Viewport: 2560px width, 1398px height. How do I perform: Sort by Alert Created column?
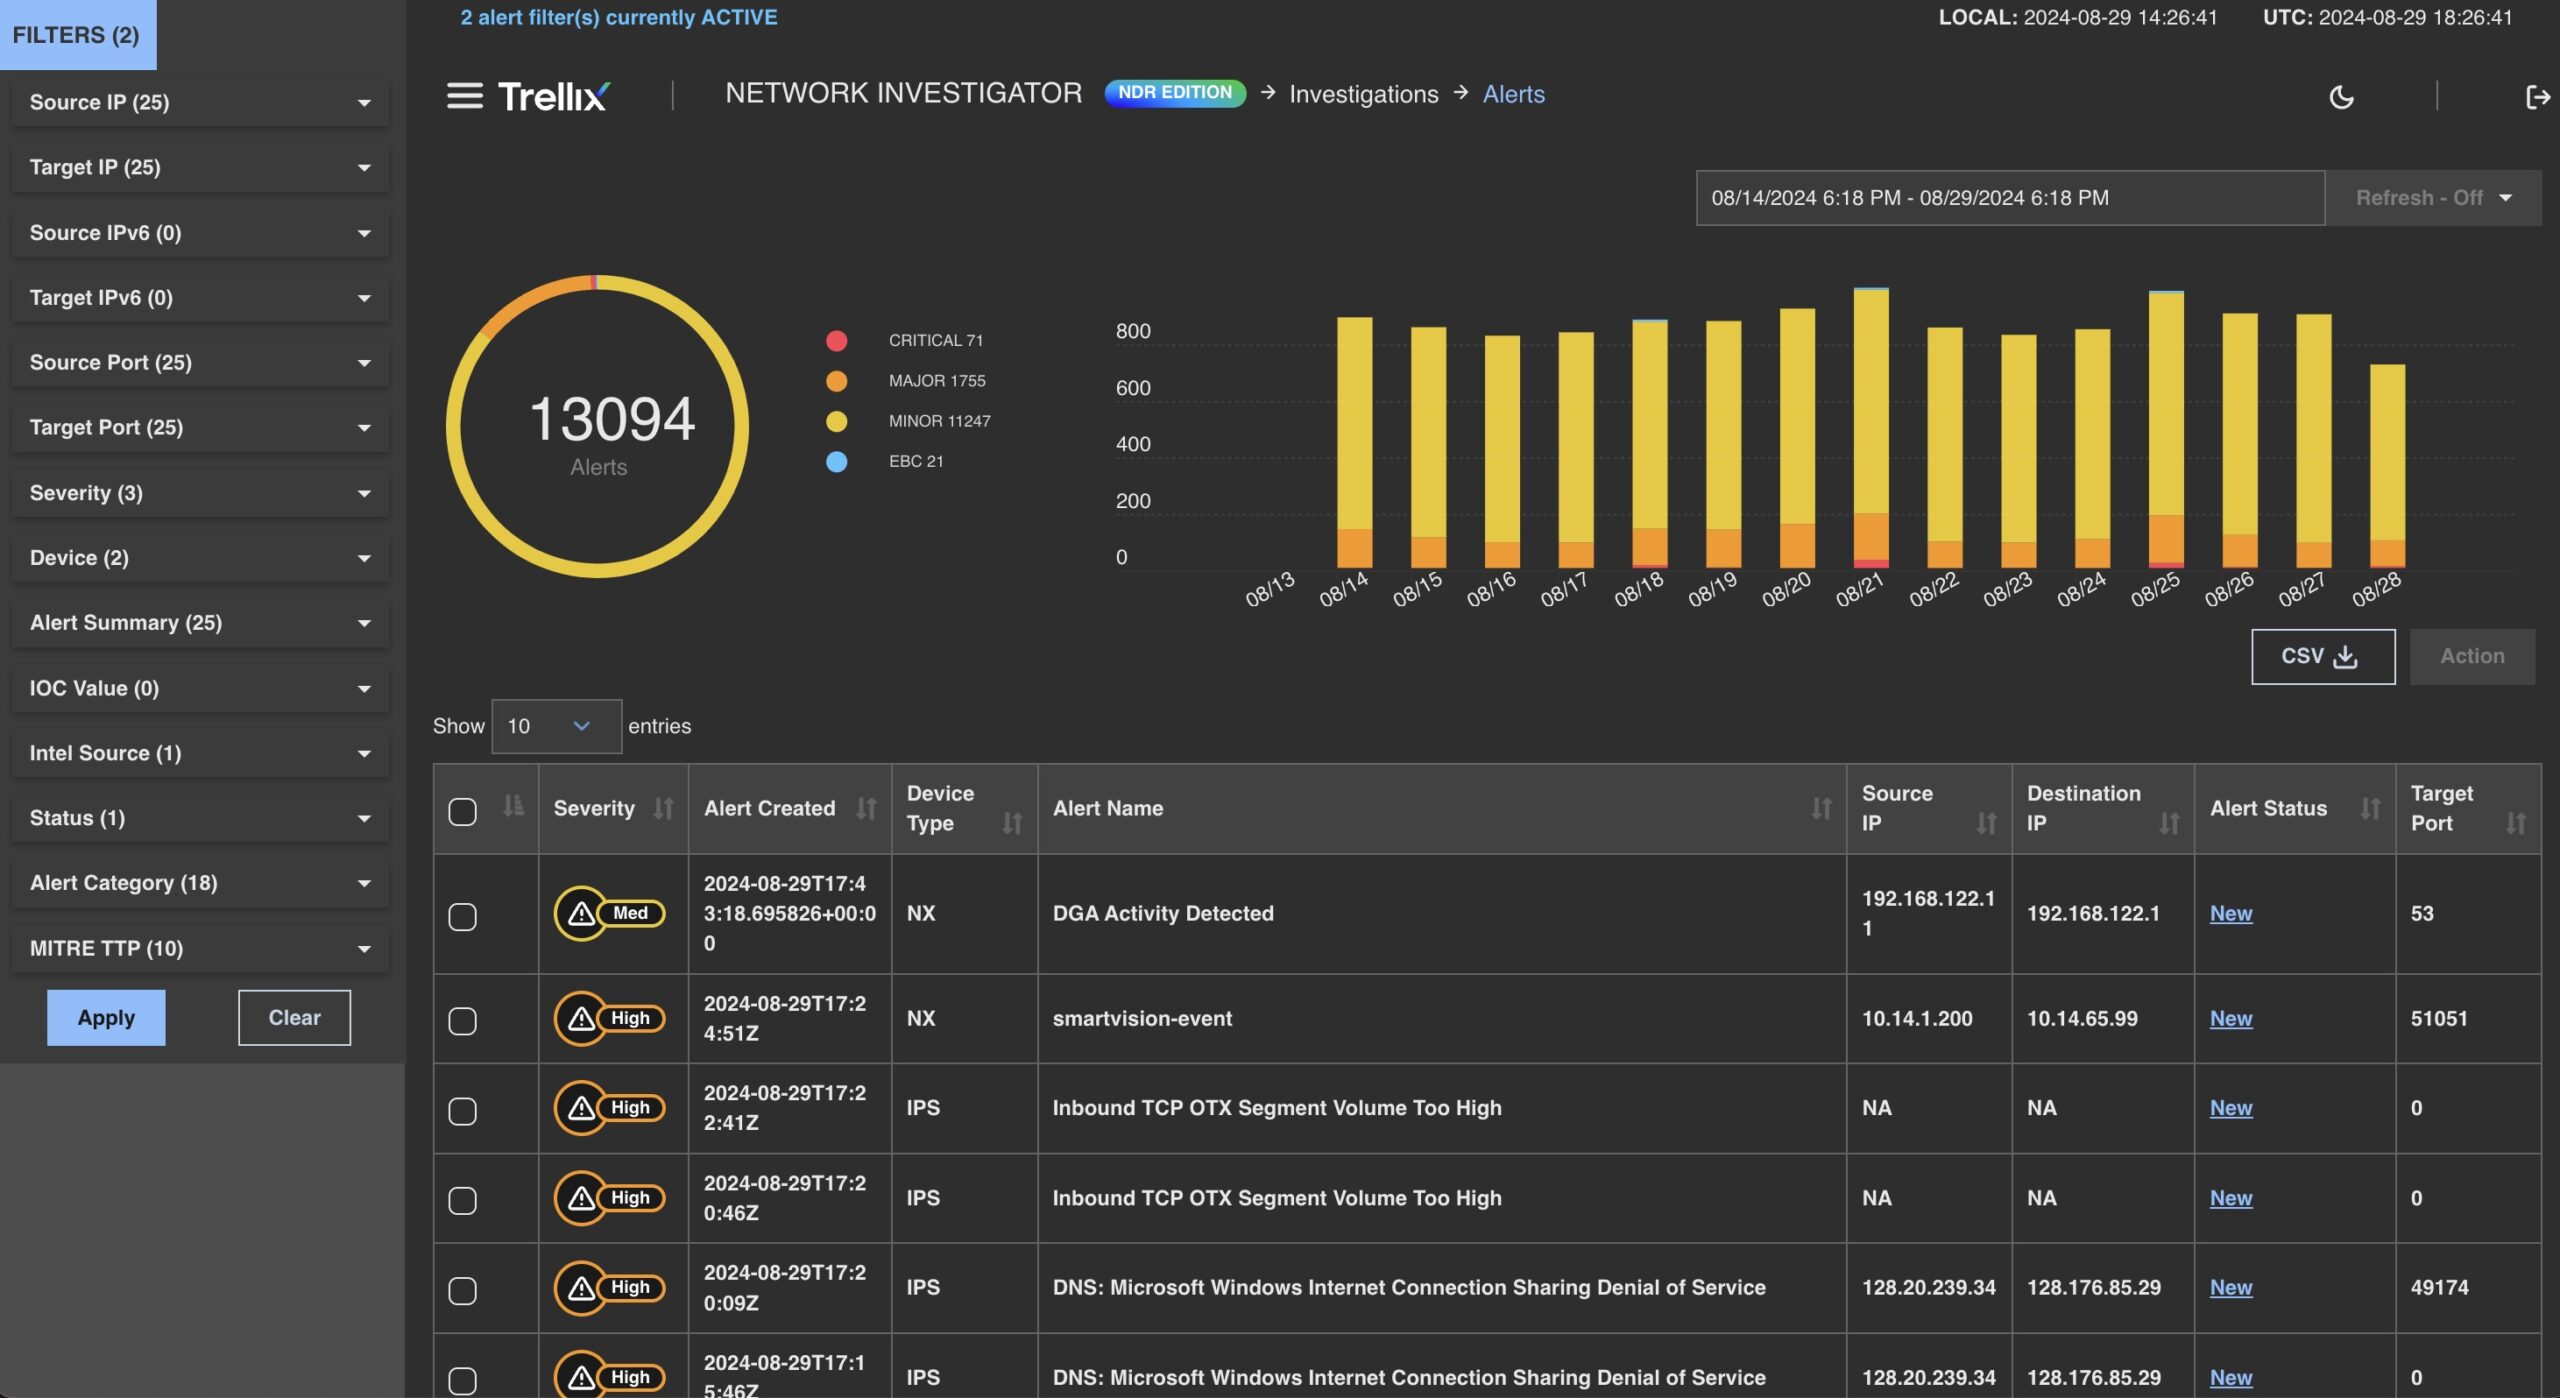(866, 808)
